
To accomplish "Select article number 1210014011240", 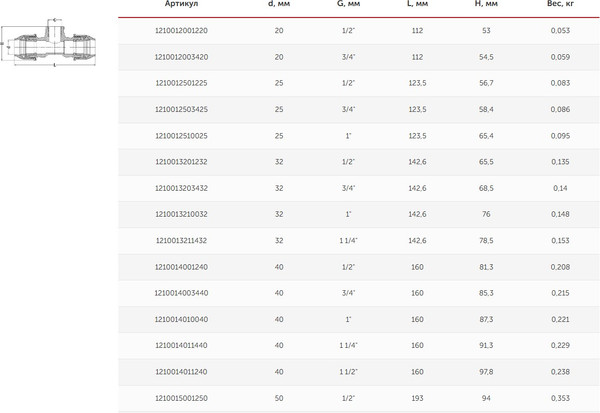I will click(x=181, y=371).
